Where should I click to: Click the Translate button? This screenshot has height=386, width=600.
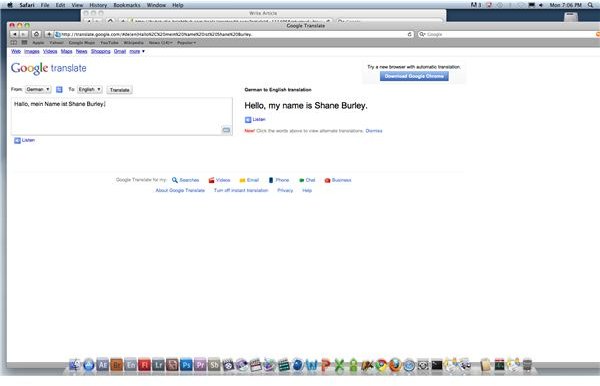[x=119, y=90]
